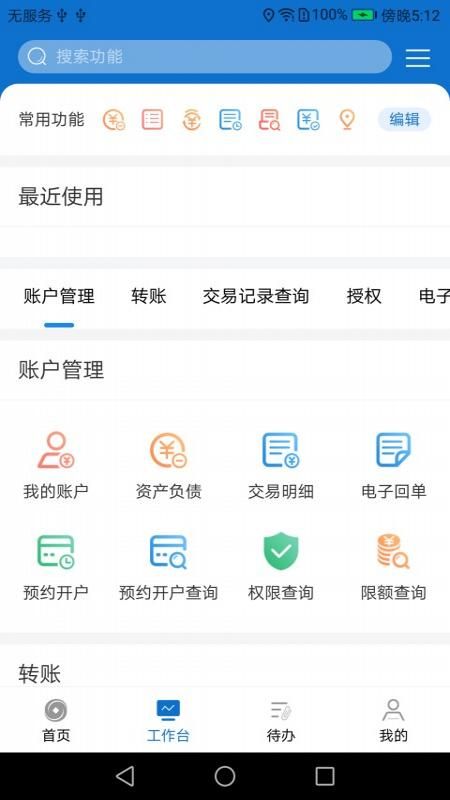Viewport: 450px width, 800px height.
Task: Open 待办 in the bottom navigation
Action: (x=281, y=720)
